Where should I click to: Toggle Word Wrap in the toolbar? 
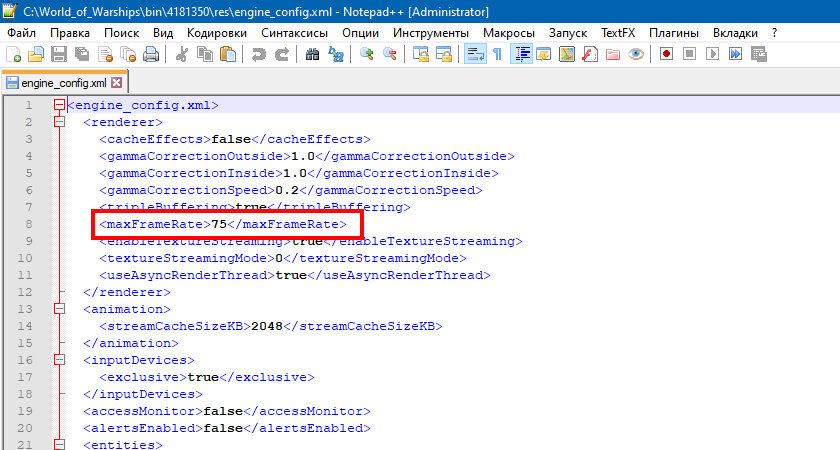coord(475,54)
